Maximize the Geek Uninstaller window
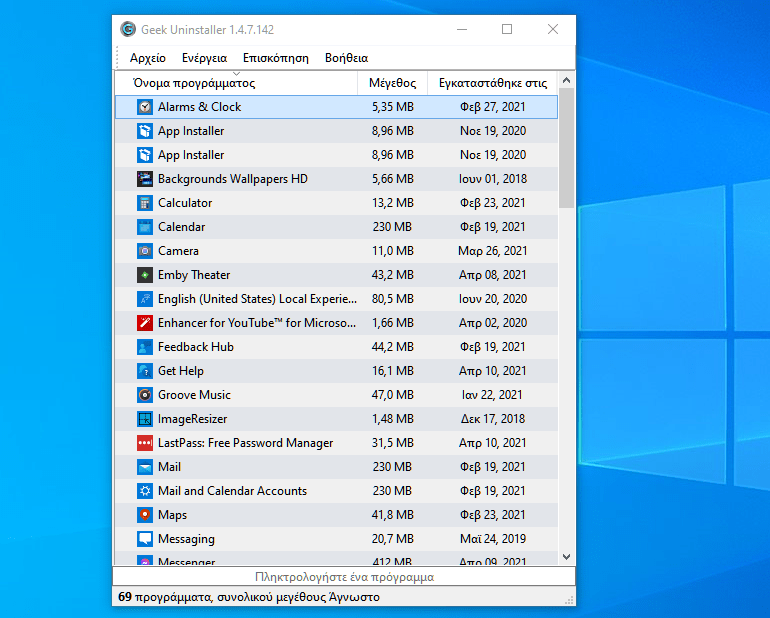This screenshot has width=770, height=618. (507, 29)
